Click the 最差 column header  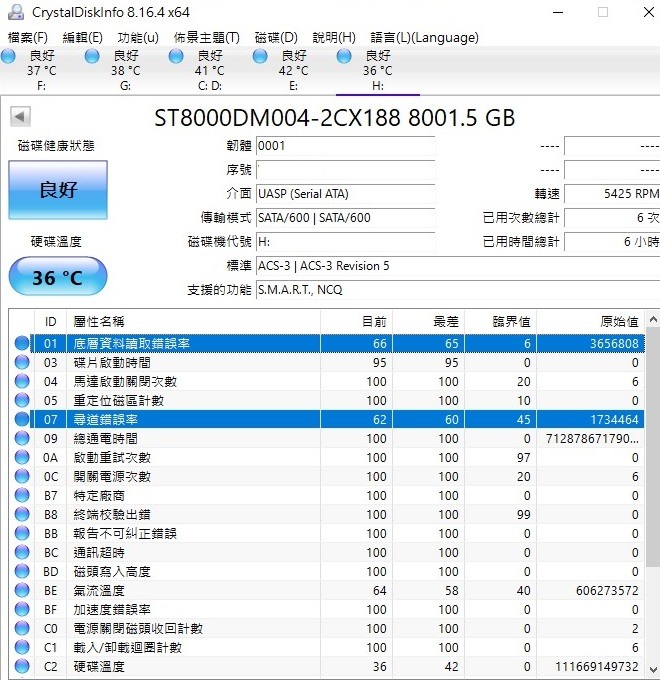point(428,321)
